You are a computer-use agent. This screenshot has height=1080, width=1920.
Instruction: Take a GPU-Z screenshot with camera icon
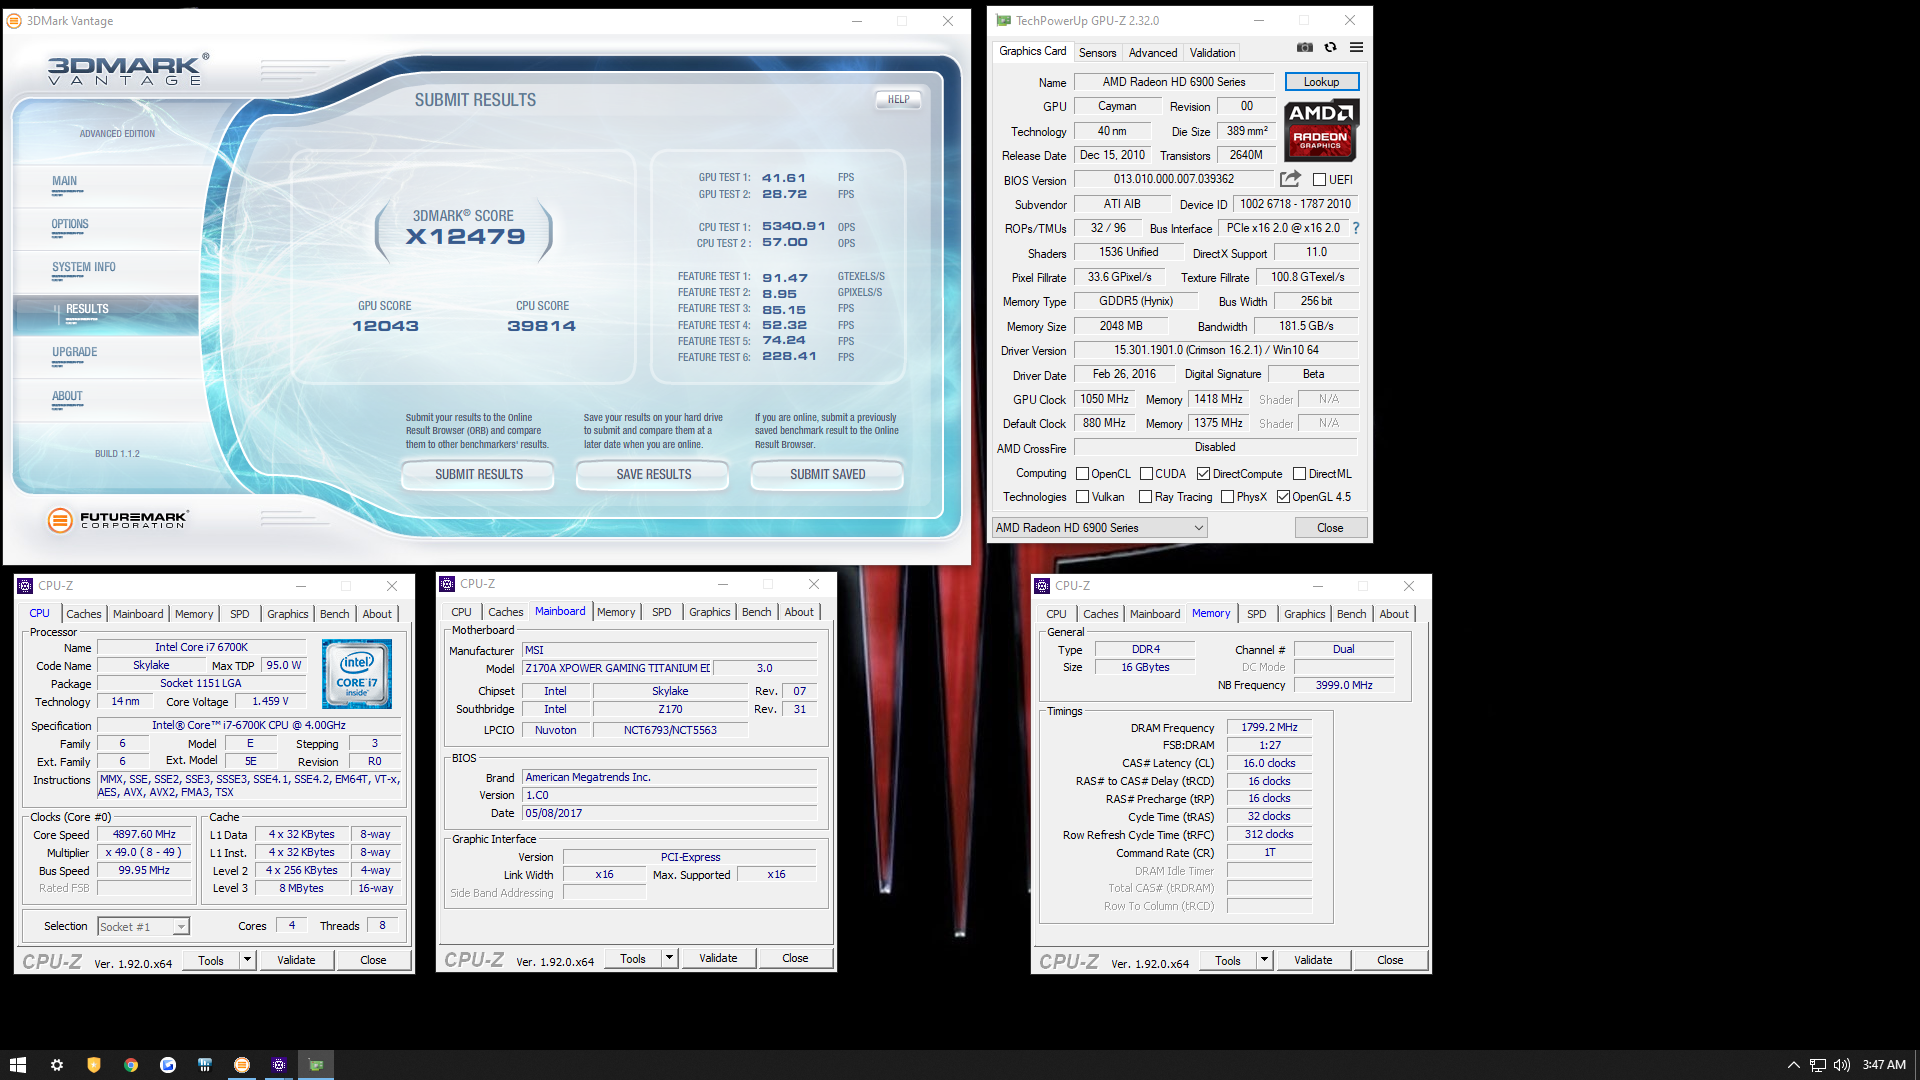tap(1305, 47)
